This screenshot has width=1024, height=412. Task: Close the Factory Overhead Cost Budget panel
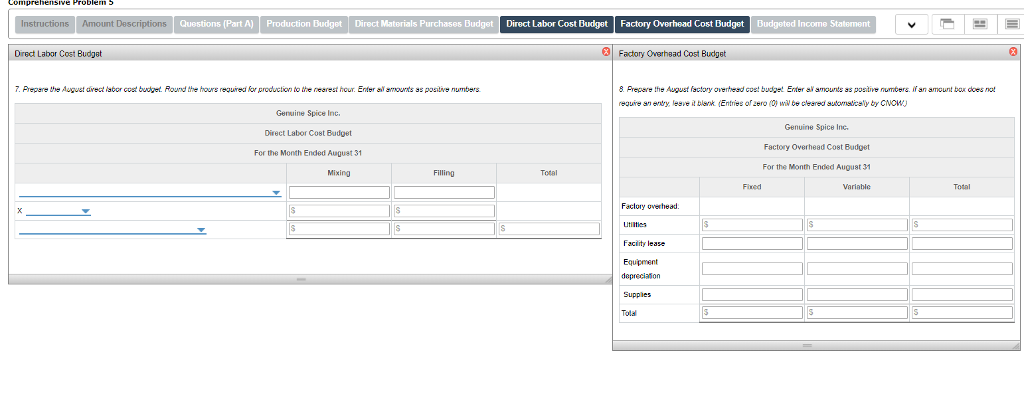coord(1013,52)
